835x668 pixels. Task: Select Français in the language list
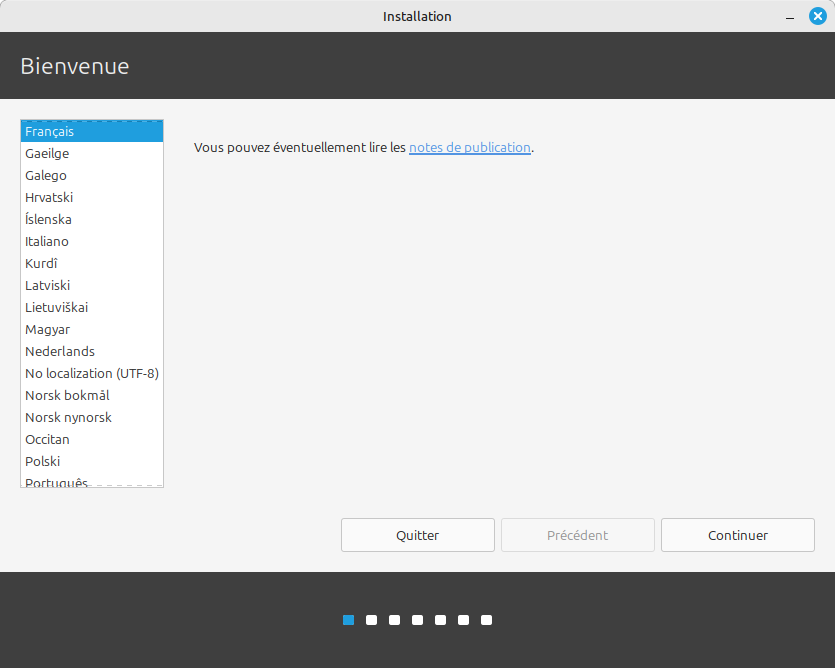92,132
